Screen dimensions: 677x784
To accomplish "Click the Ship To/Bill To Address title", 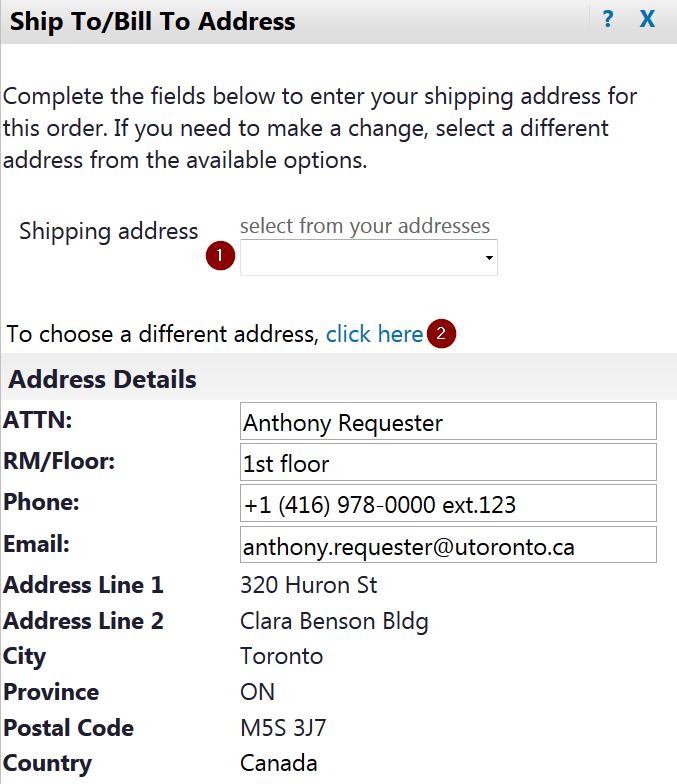I will tap(153, 21).
